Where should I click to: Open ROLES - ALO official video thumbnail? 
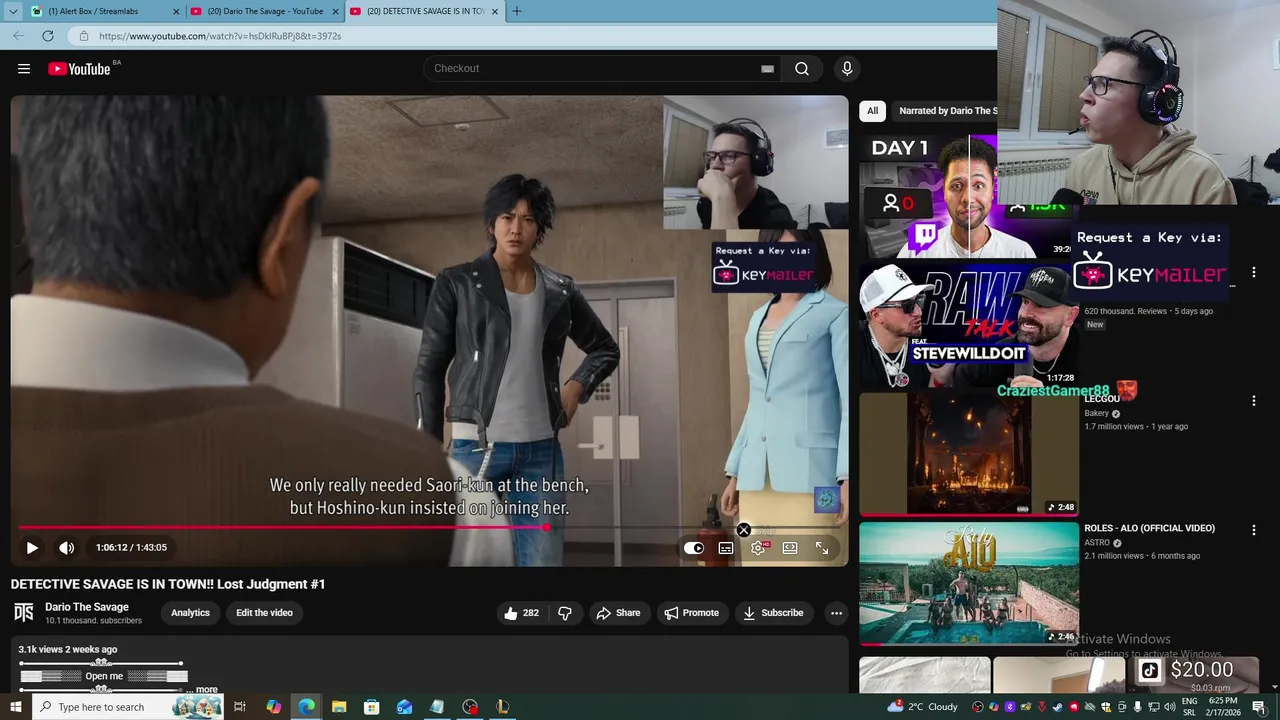[969, 583]
